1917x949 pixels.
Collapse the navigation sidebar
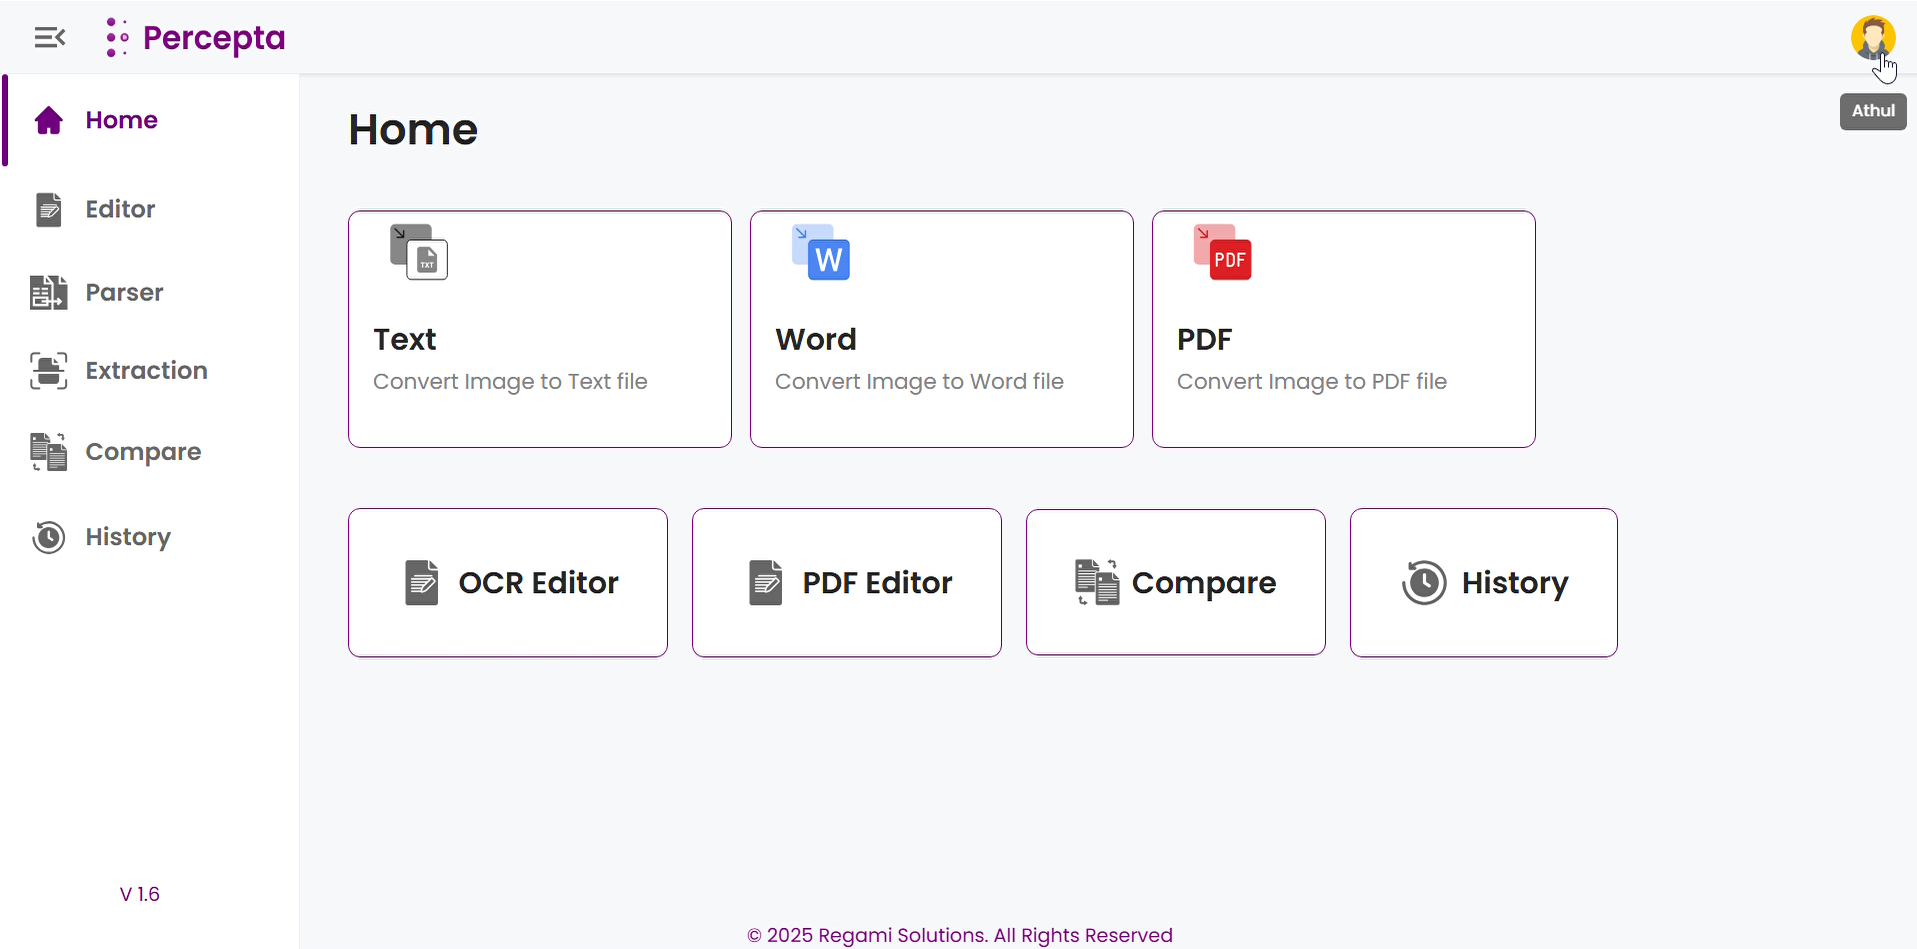[49, 37]
